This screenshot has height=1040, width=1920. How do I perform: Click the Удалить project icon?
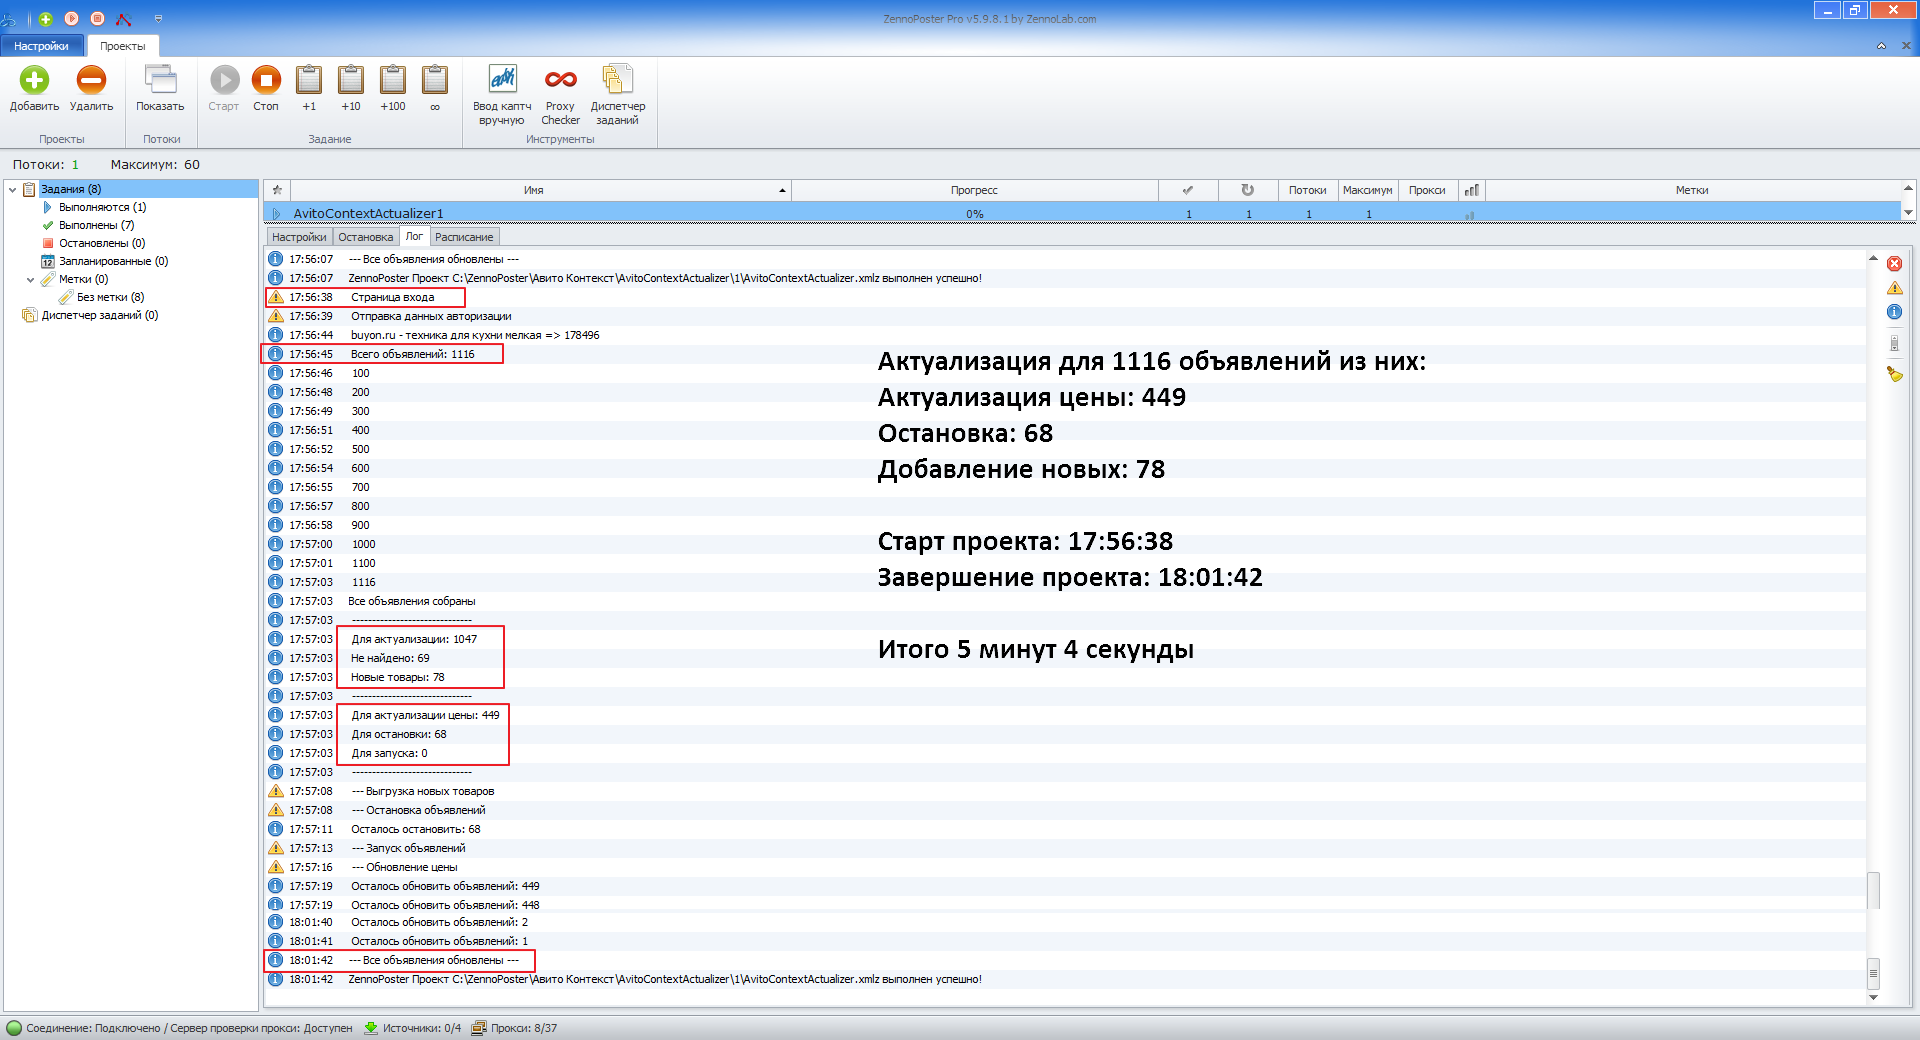tap(91, 81)
